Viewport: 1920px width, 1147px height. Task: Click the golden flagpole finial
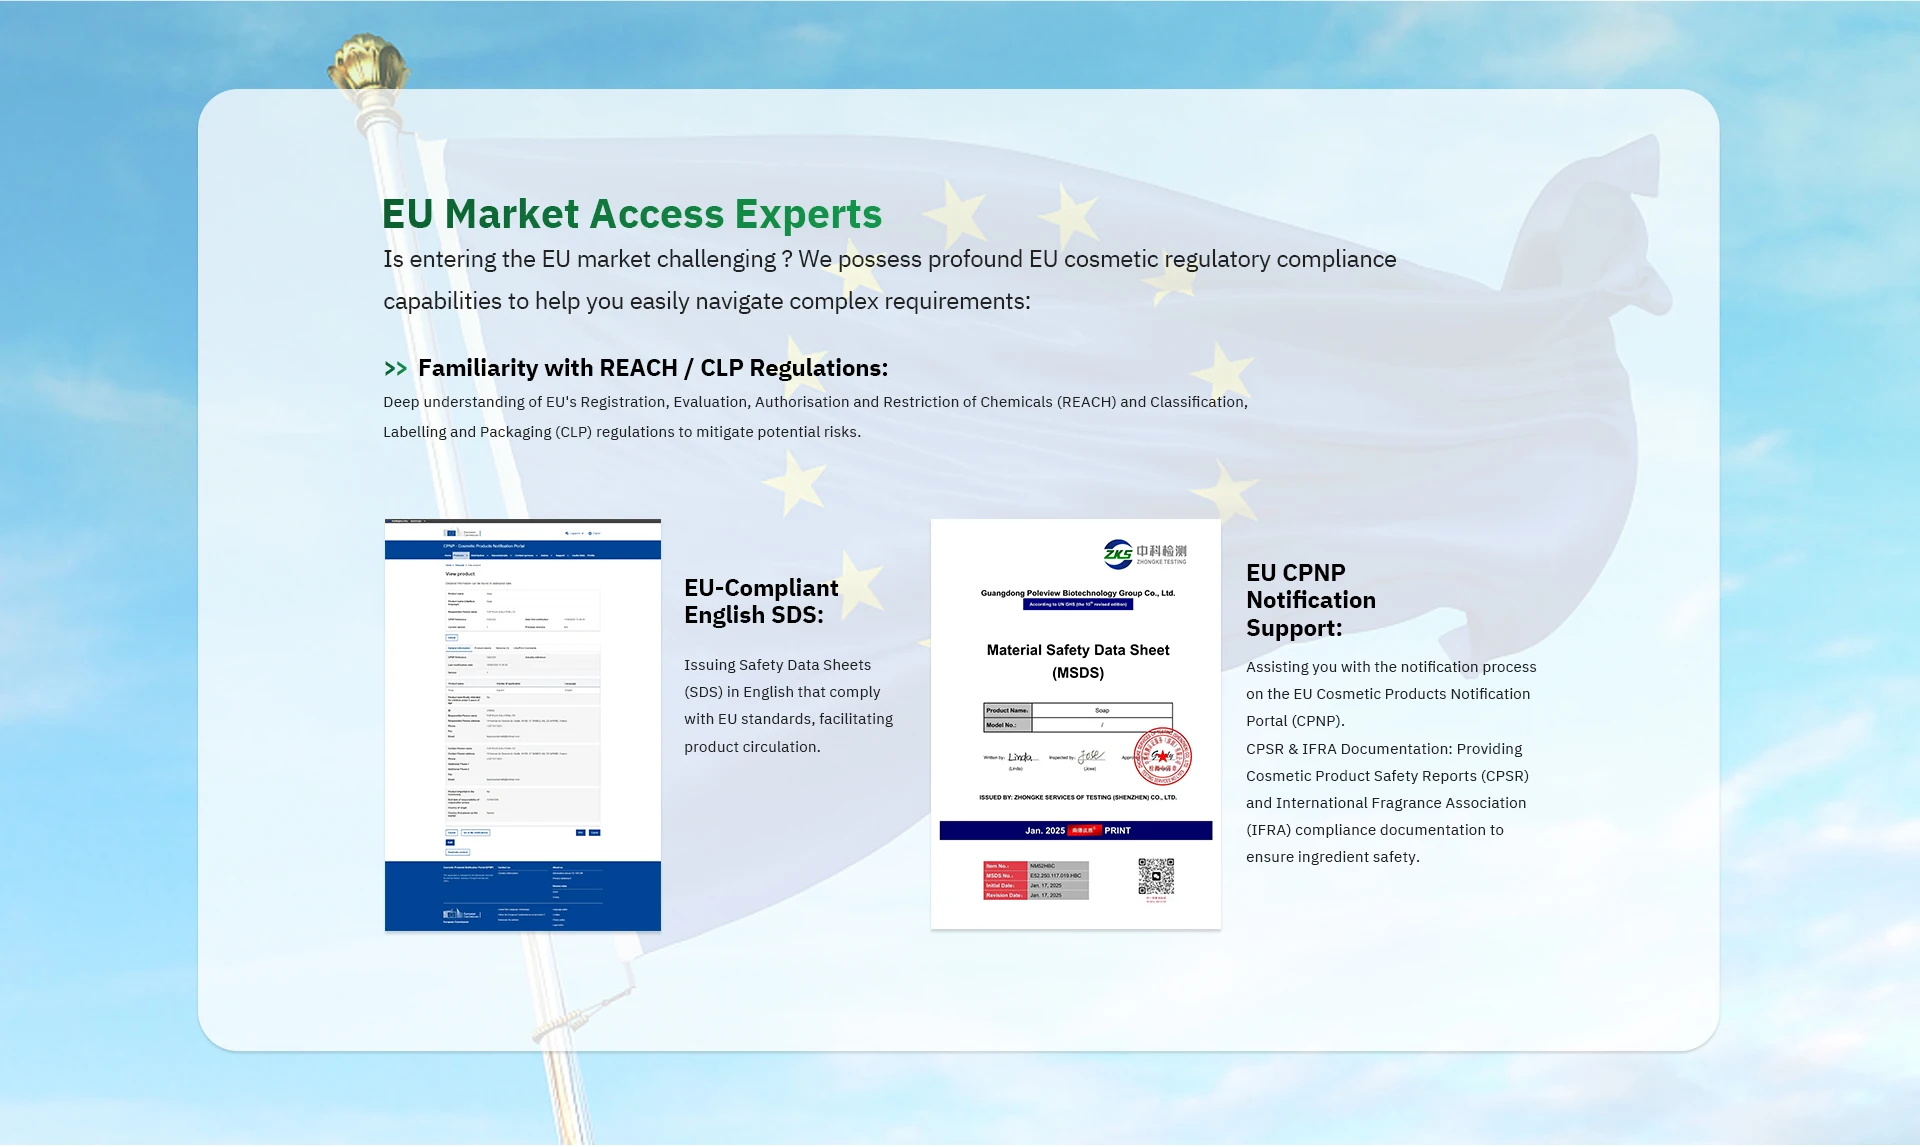click(367, 62)
